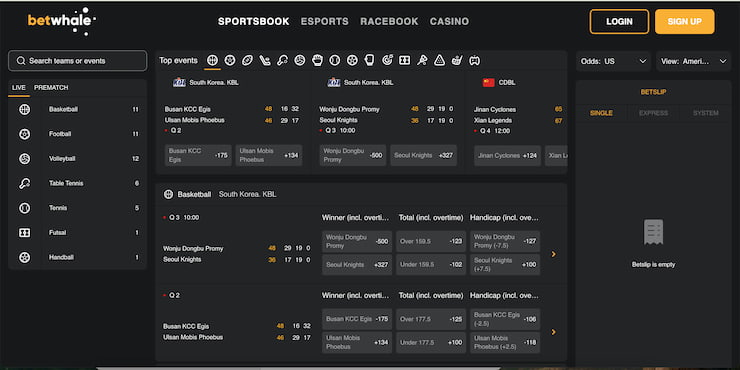Image resolution: width=740 pixels, height=370 pixels.
Task: Switch betslip to SYSTEM tab
Action: pos(706,113)
